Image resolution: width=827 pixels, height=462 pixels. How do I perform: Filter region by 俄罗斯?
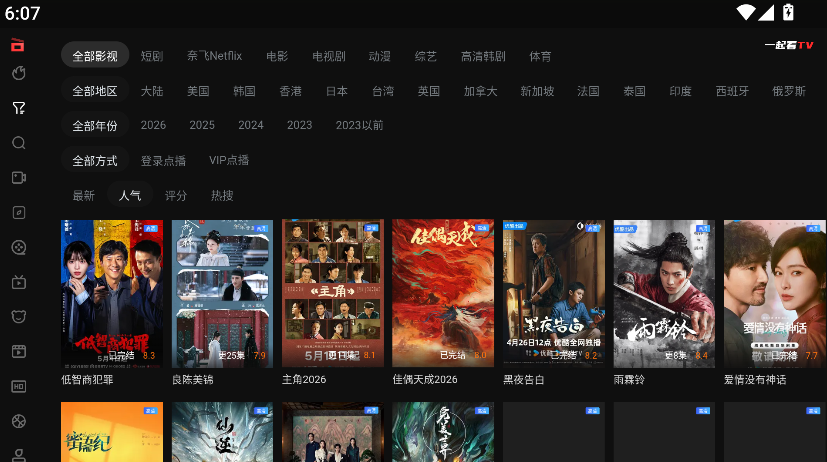pos(789,91)
